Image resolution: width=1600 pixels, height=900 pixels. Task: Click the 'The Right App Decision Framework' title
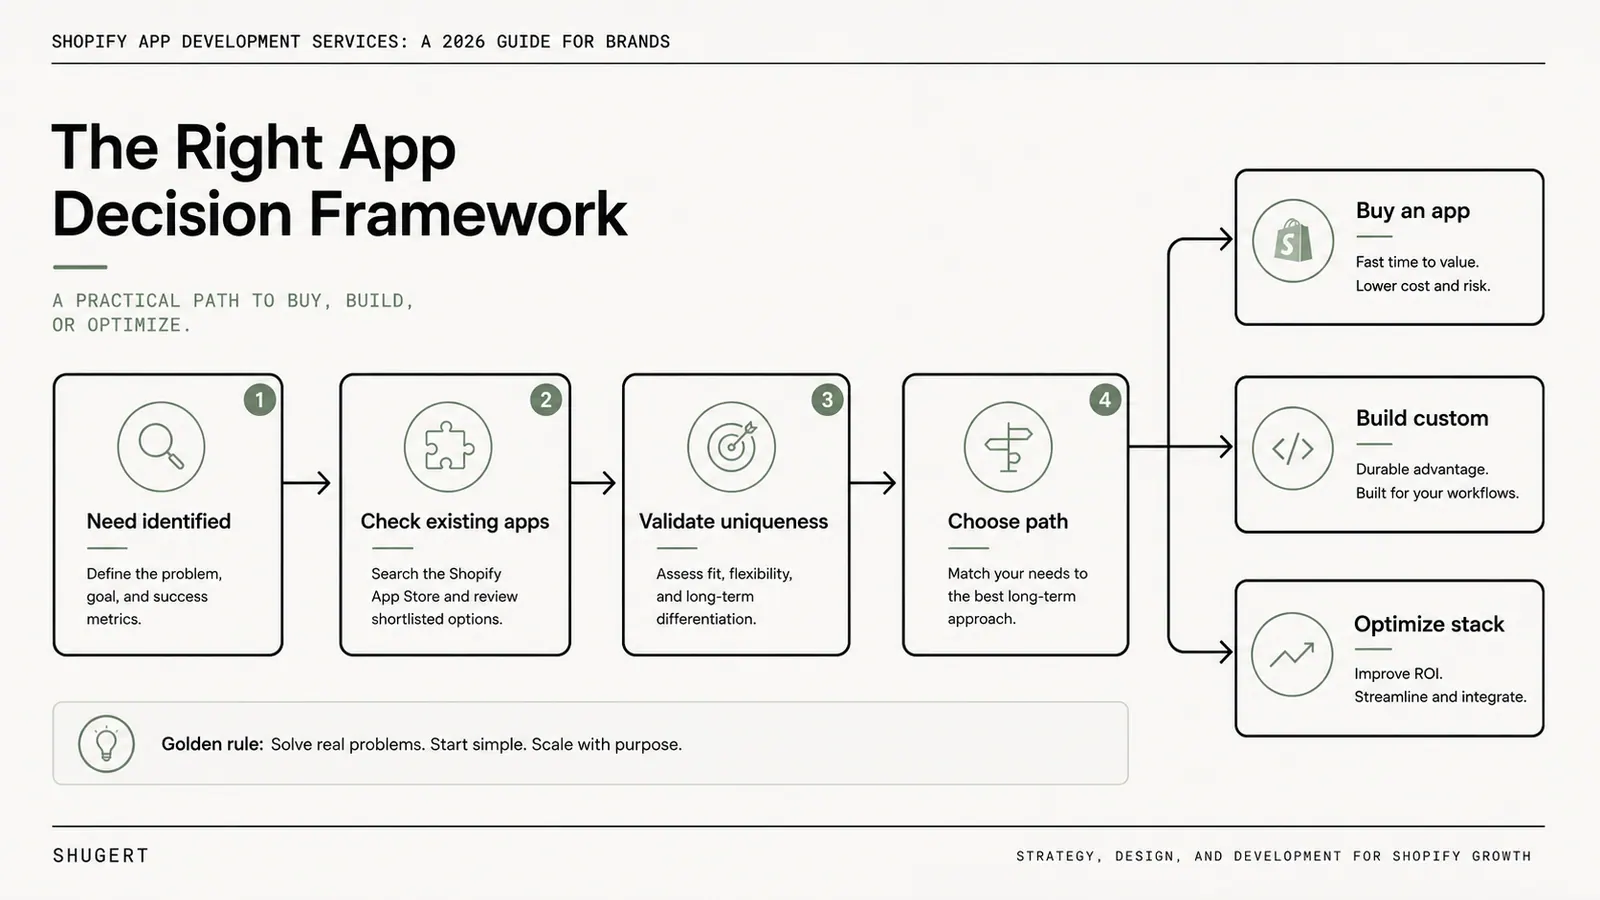pyautogui.click(x=340, y=181)
